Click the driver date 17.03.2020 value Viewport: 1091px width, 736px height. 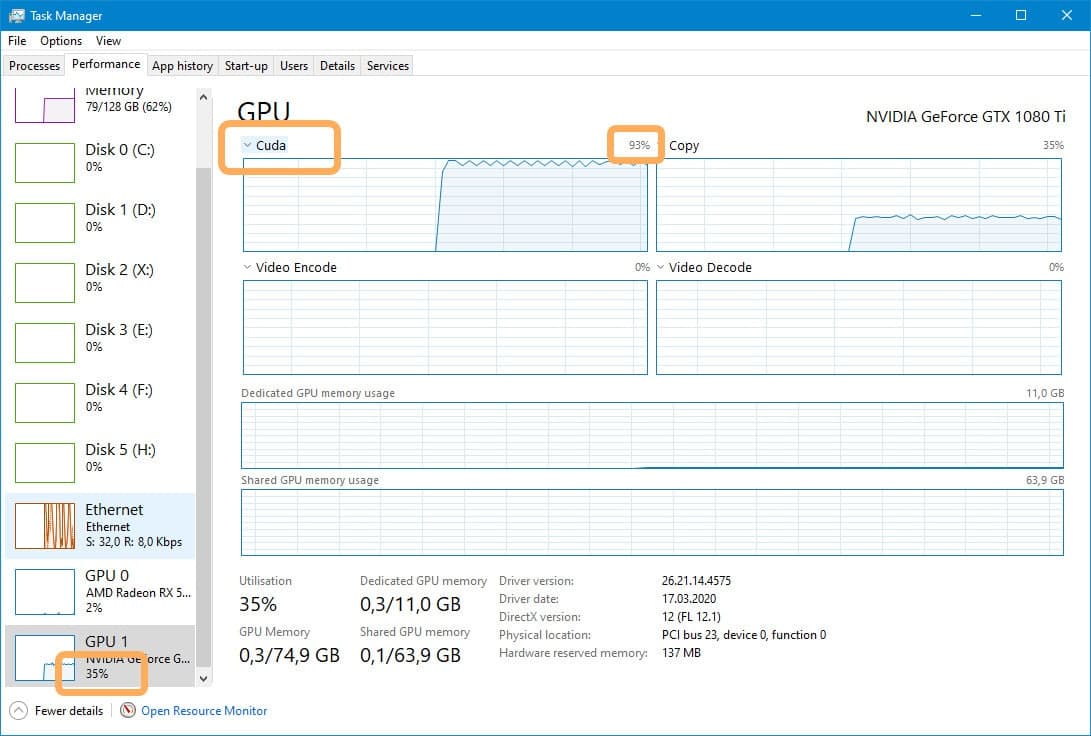[689, 598]
